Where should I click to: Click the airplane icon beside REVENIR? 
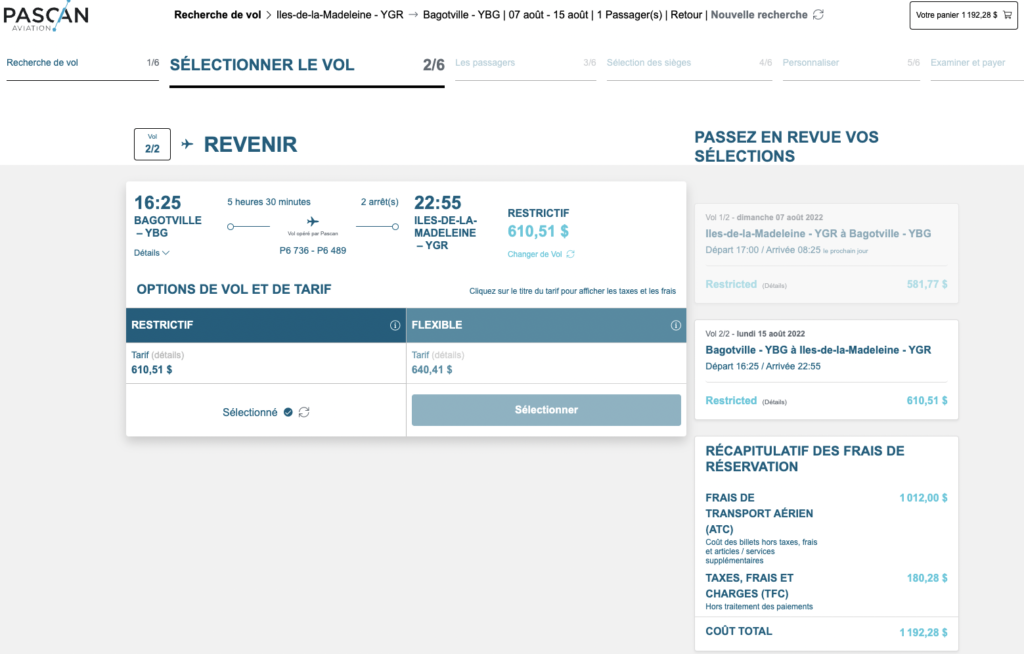[x=187, y=144]
